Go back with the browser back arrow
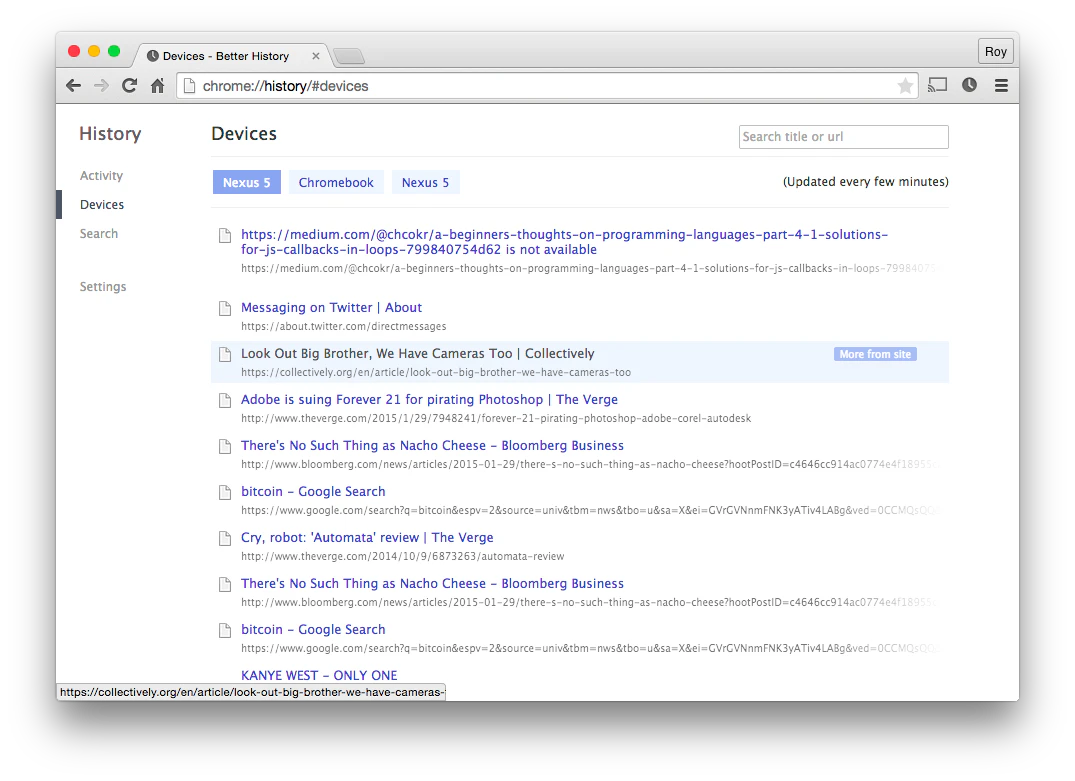 click(x=73, y=86)
